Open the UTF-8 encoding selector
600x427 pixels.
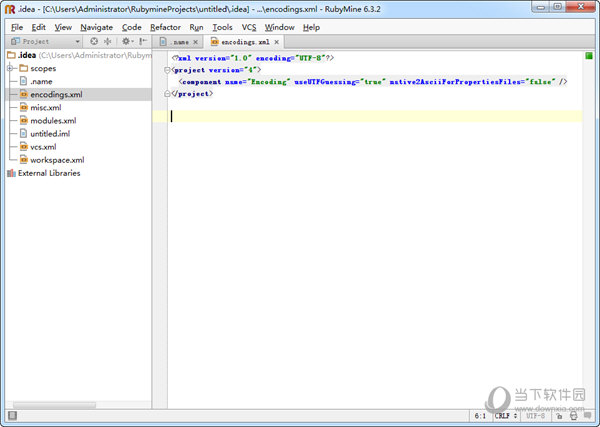[x=535, y=416]
